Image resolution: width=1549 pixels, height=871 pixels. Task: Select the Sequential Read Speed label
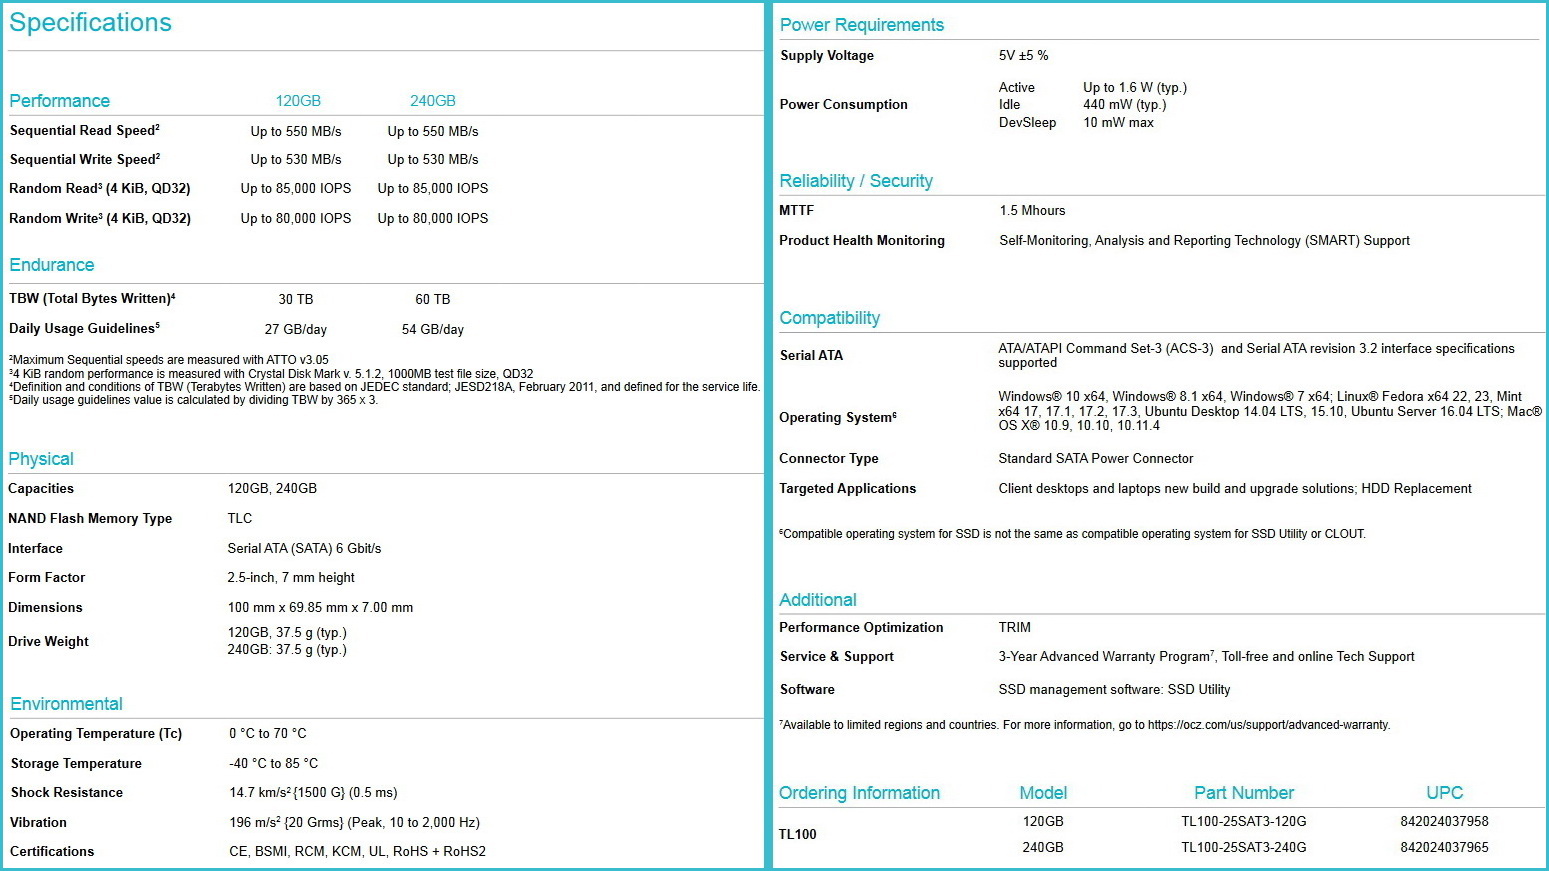(x=85, y=130)
